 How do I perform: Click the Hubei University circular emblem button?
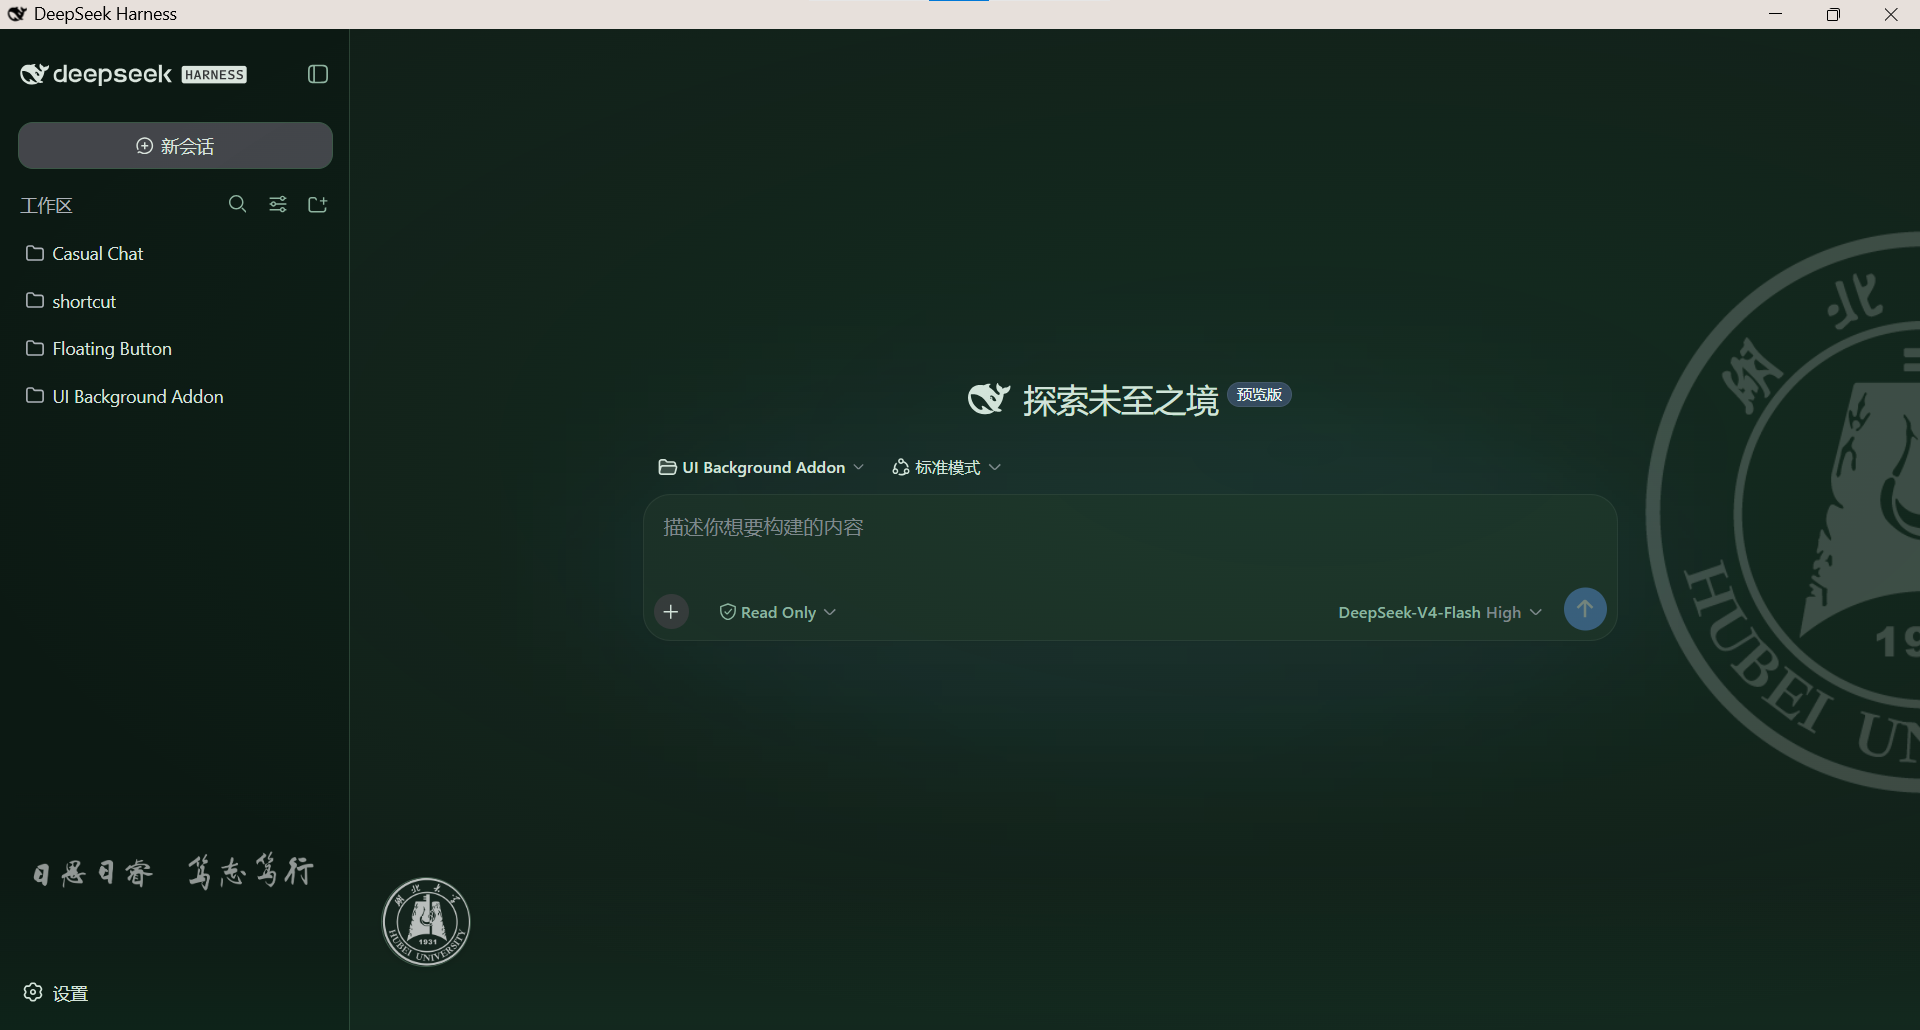point(426,921)
